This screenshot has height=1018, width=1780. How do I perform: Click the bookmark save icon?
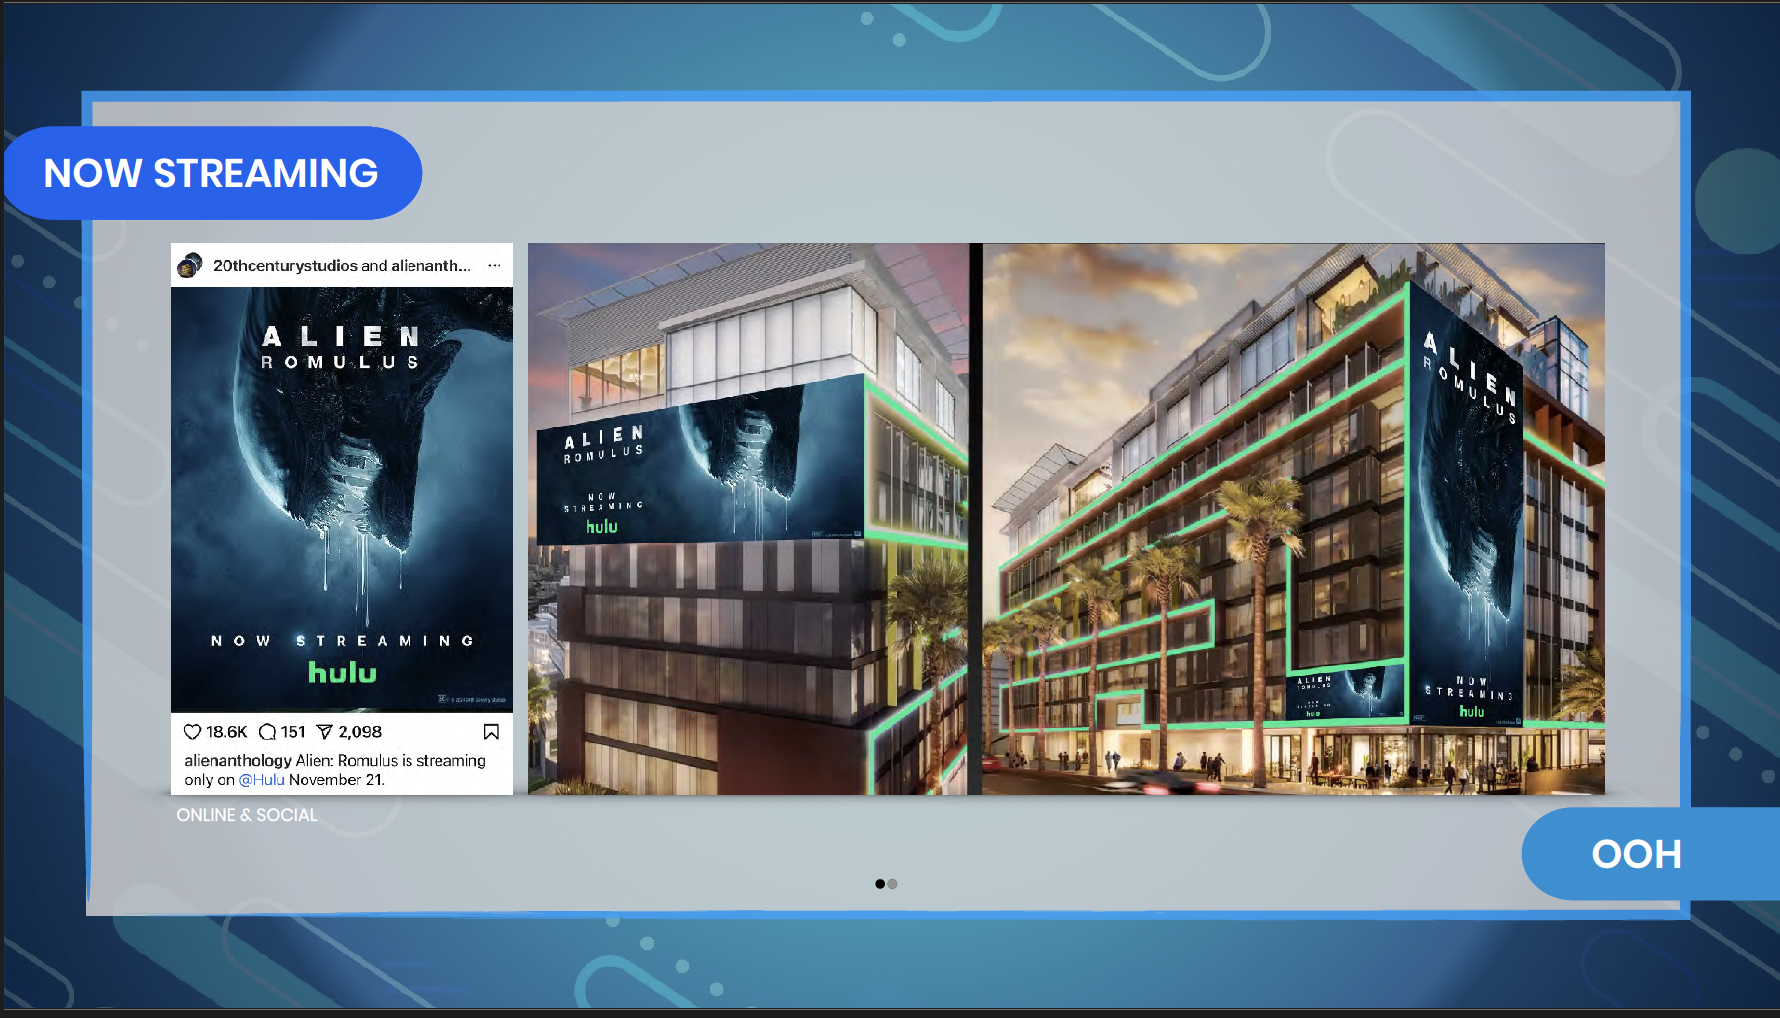pyautogui.click(x=491, y=732)
